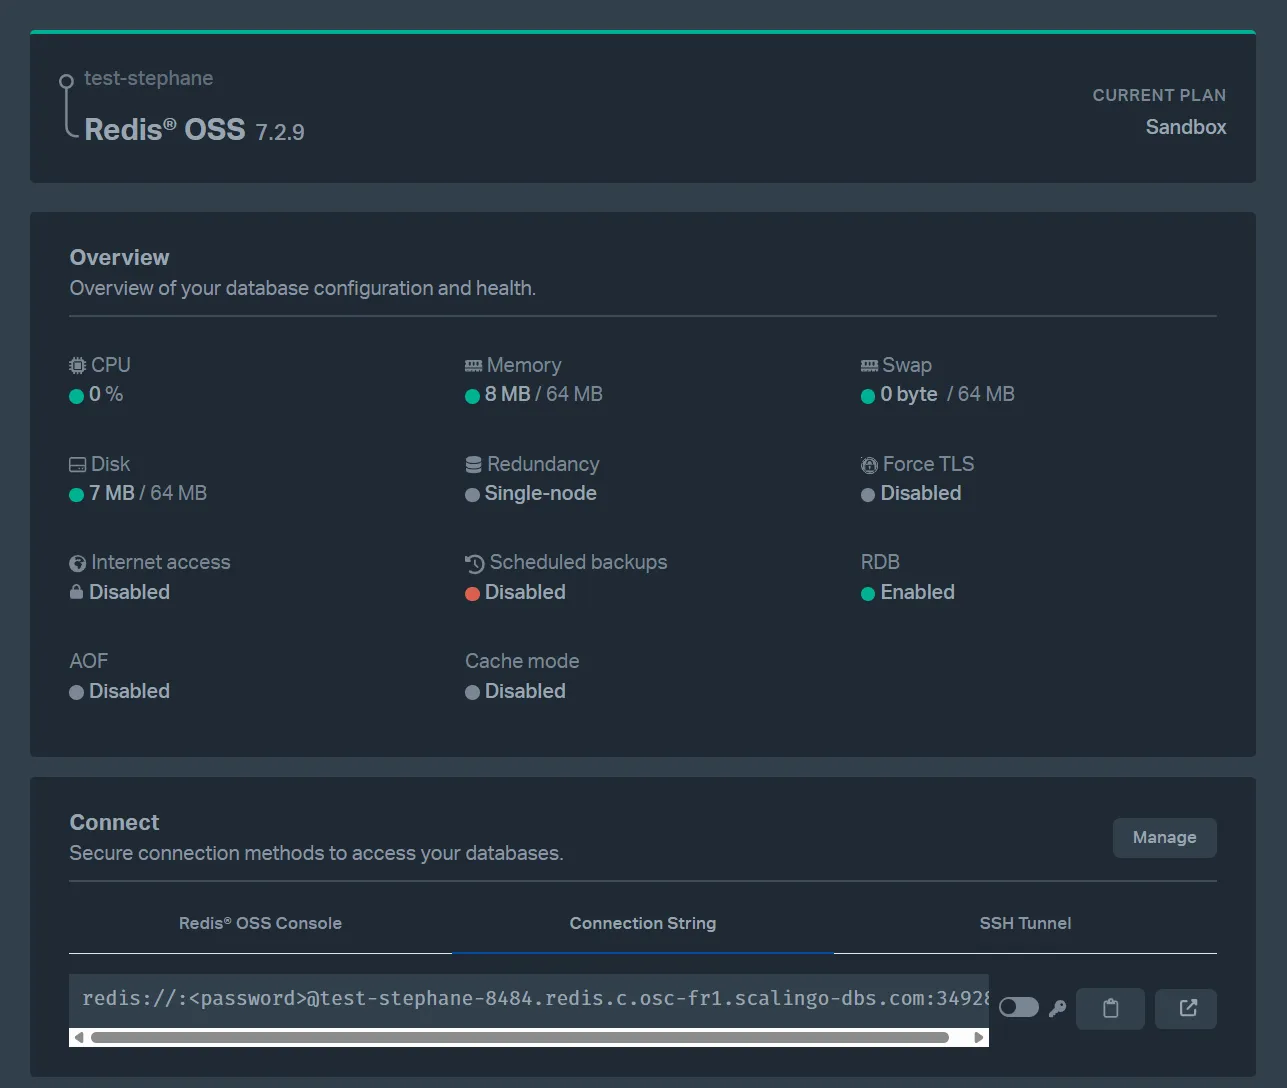Click the Manage button in Connect section
The width and height of the screenshot is (1287, 1088).
pos(1164,837)
